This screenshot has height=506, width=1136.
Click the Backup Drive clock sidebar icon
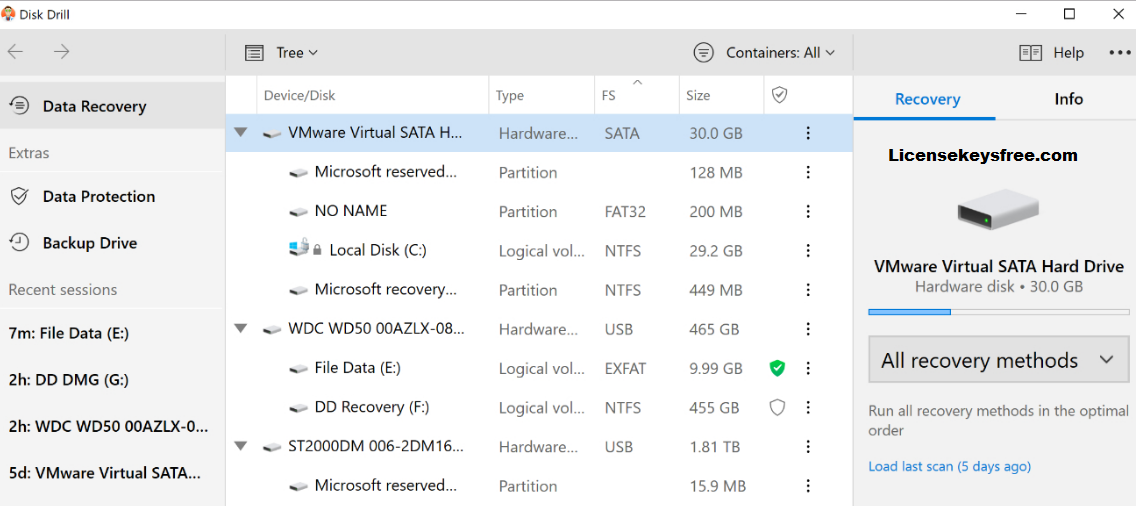coord(20,243)
